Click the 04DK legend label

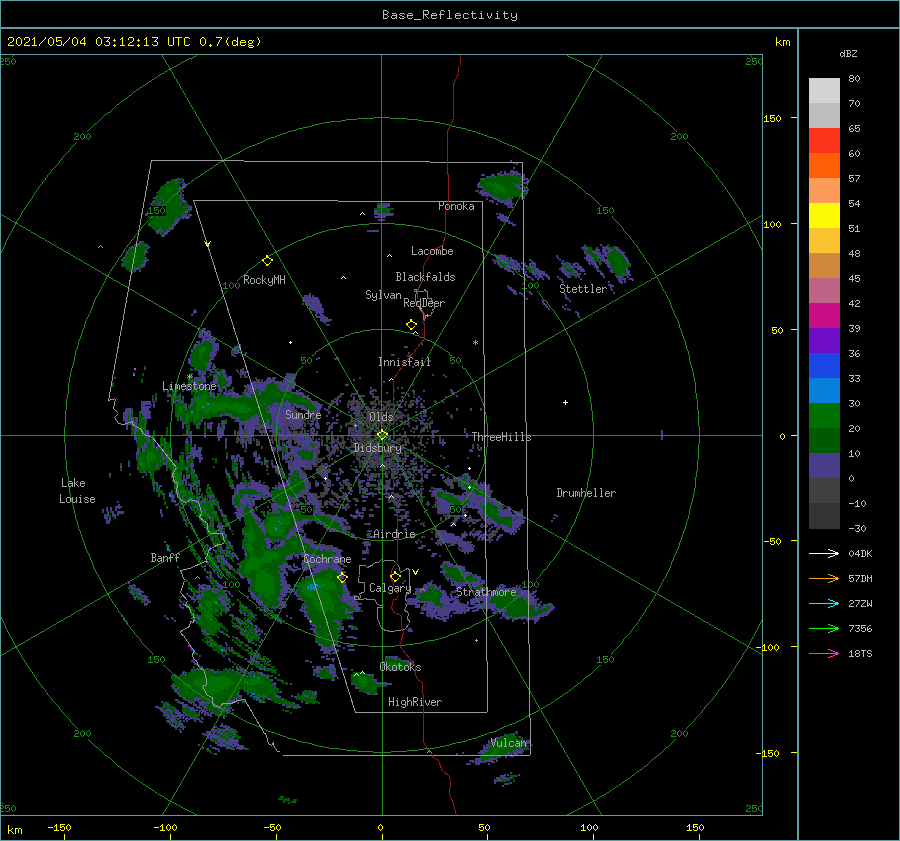pos(860,553)
